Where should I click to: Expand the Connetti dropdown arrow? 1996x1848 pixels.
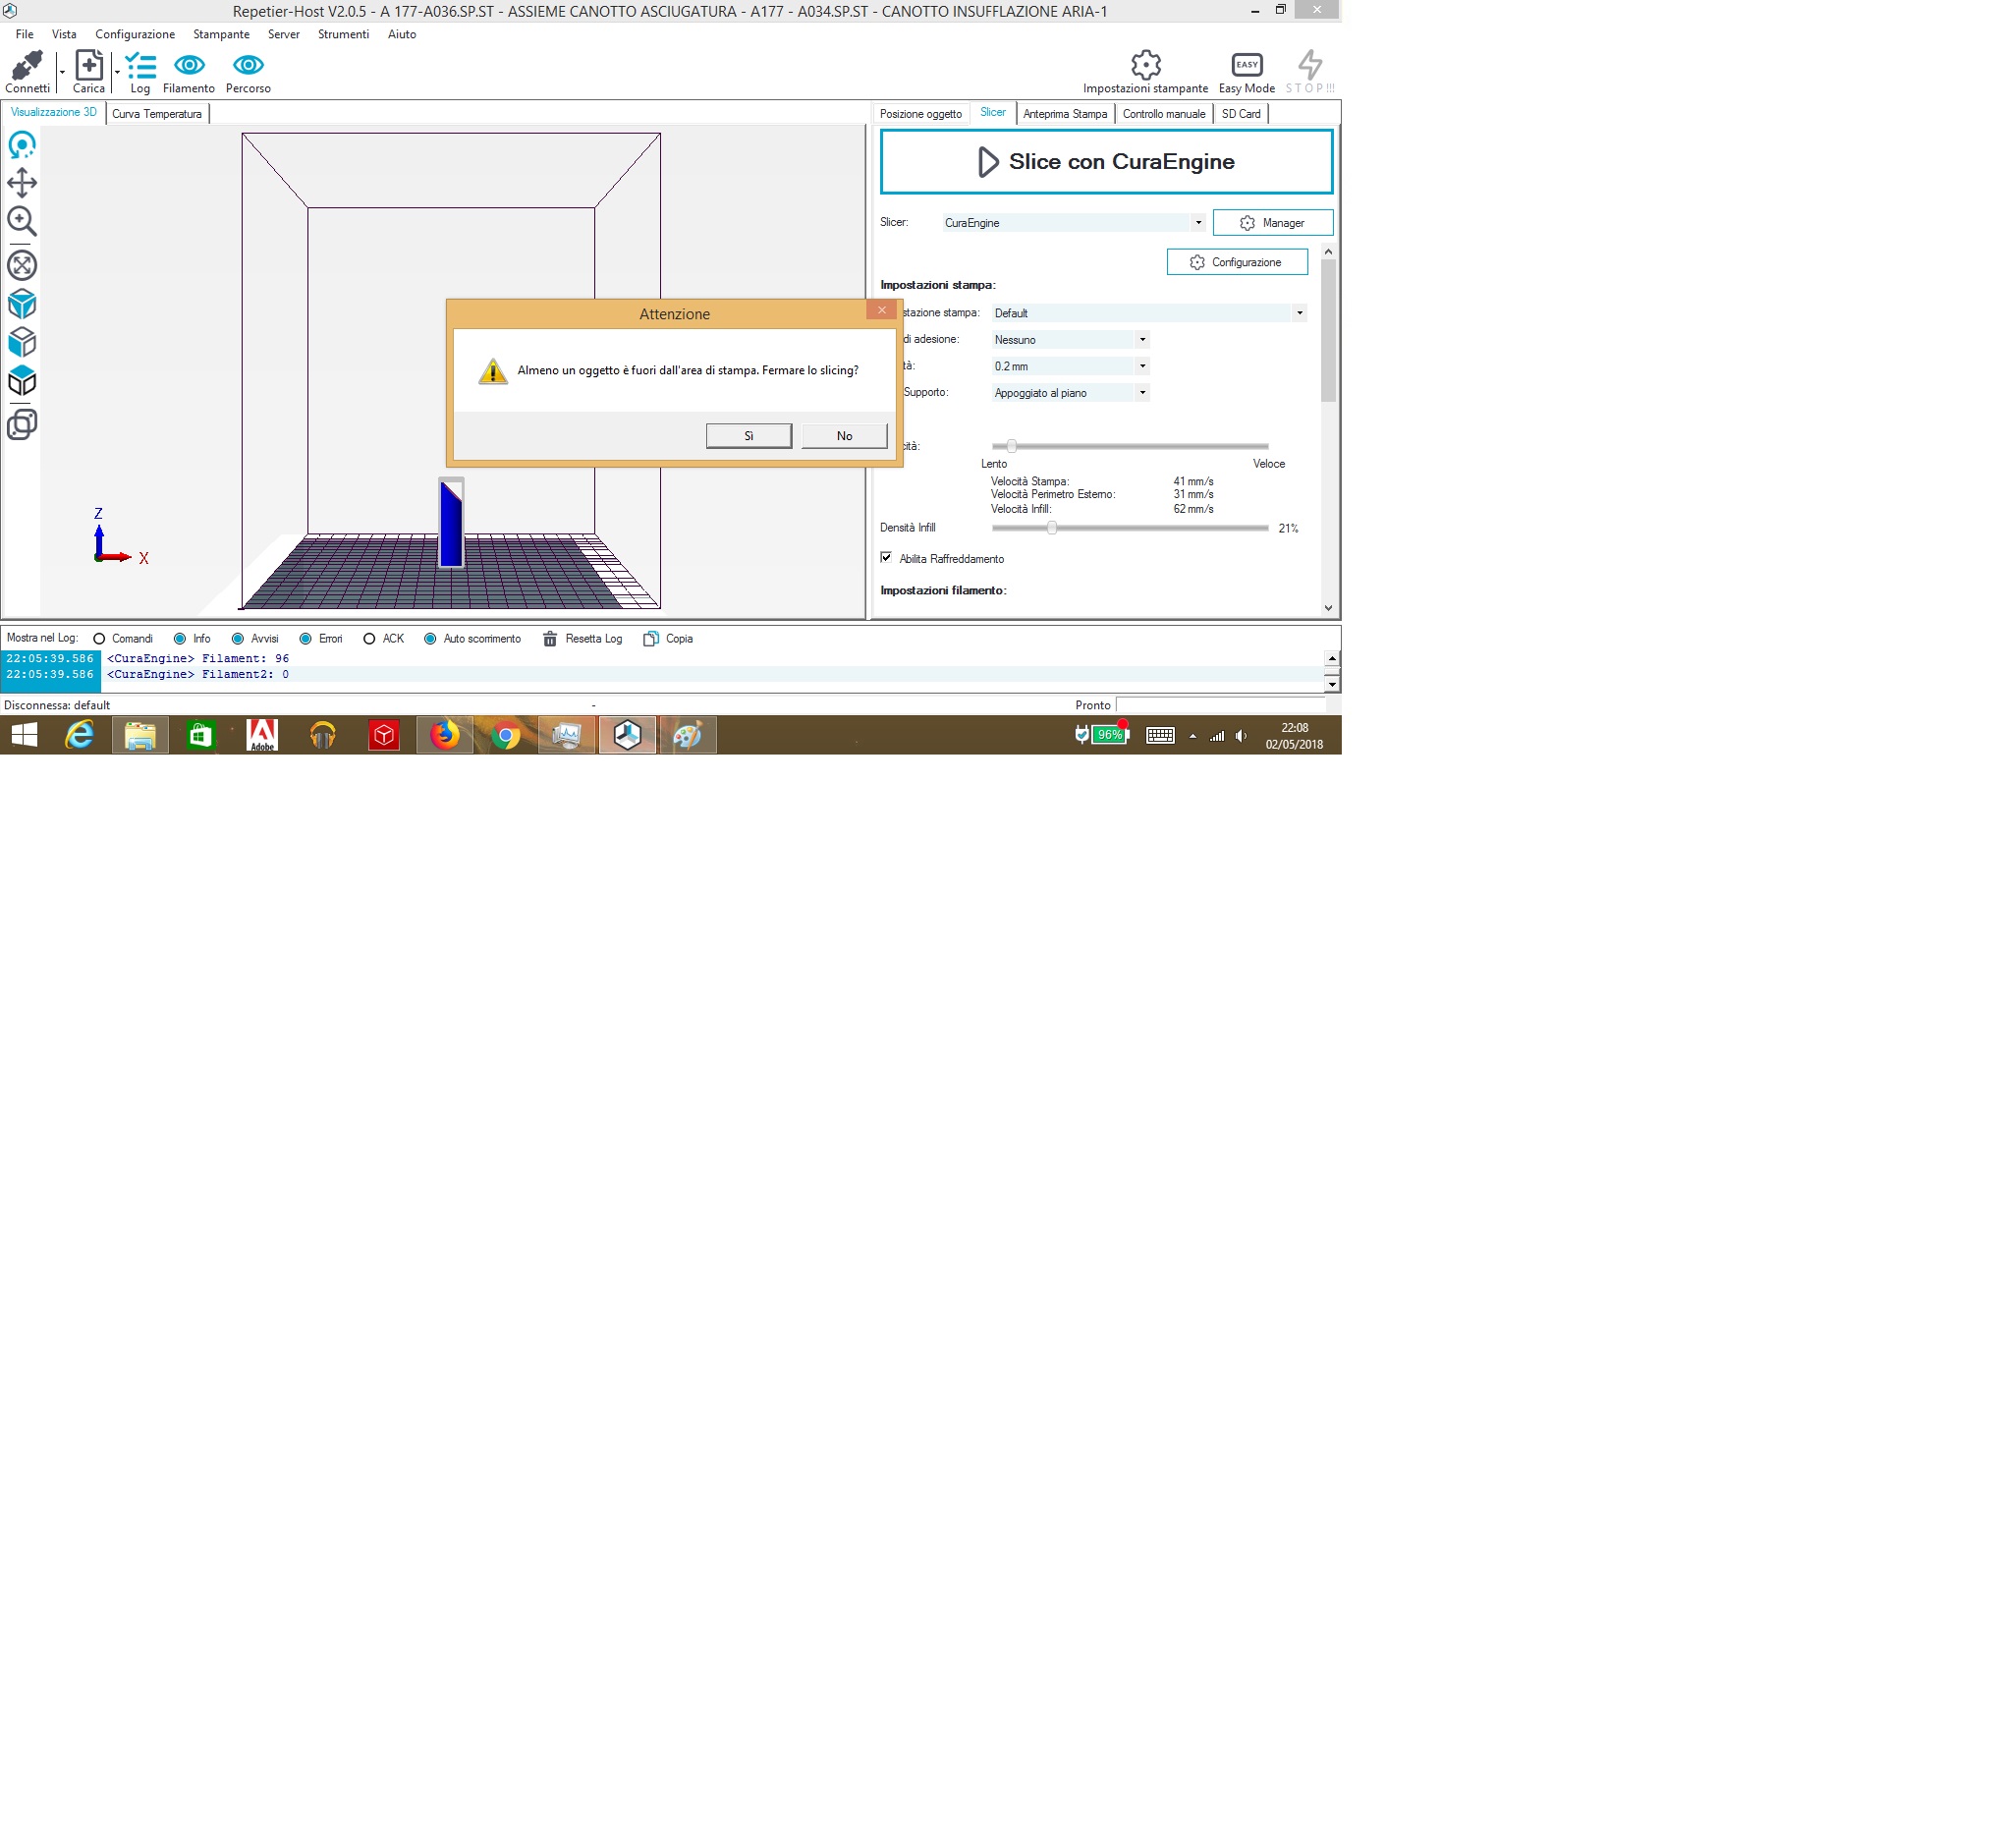(62, 72)
